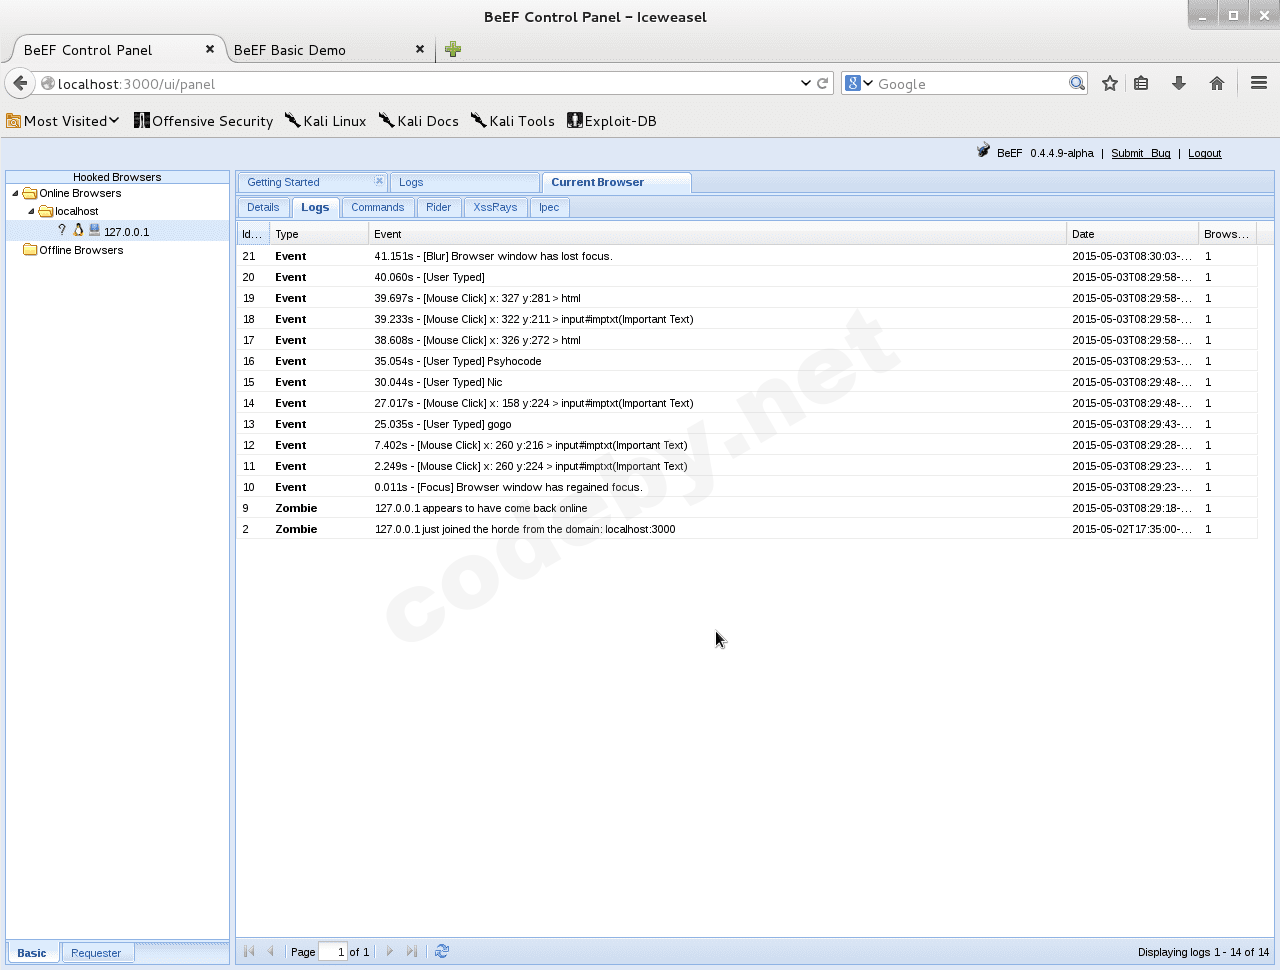This screenshot has width=1280, height=970.
Task: Click the Offline Browsers folder icon
Action: (x=30, y=250)
